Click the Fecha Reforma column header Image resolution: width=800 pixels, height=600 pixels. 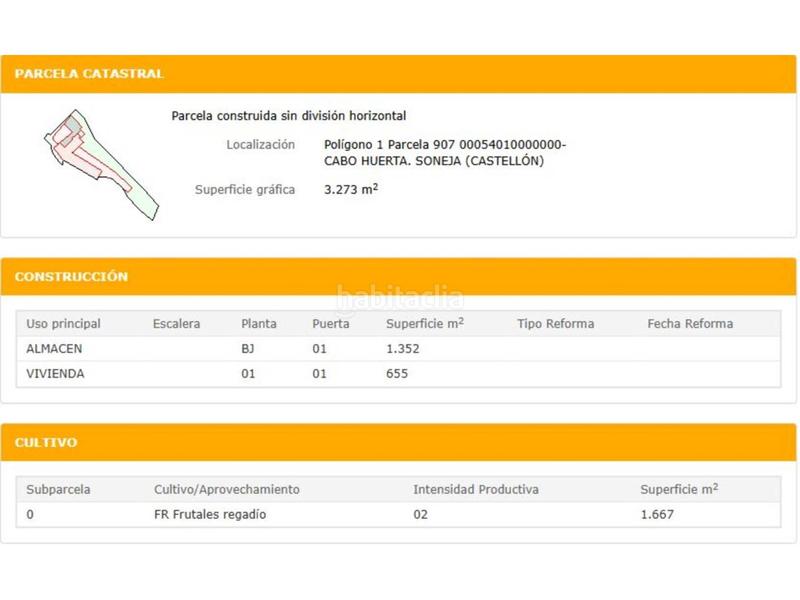pos(690,324)
